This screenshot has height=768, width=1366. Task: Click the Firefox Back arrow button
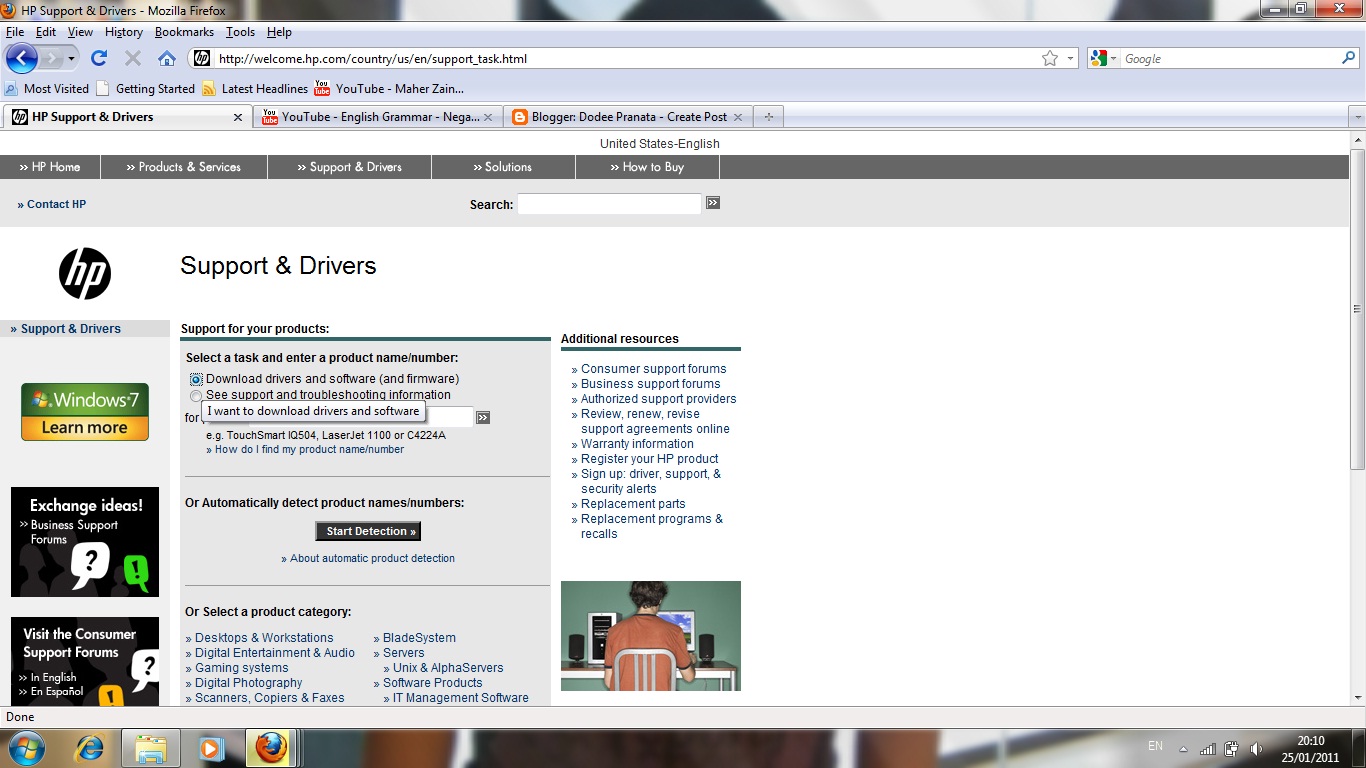pos(22,58)
